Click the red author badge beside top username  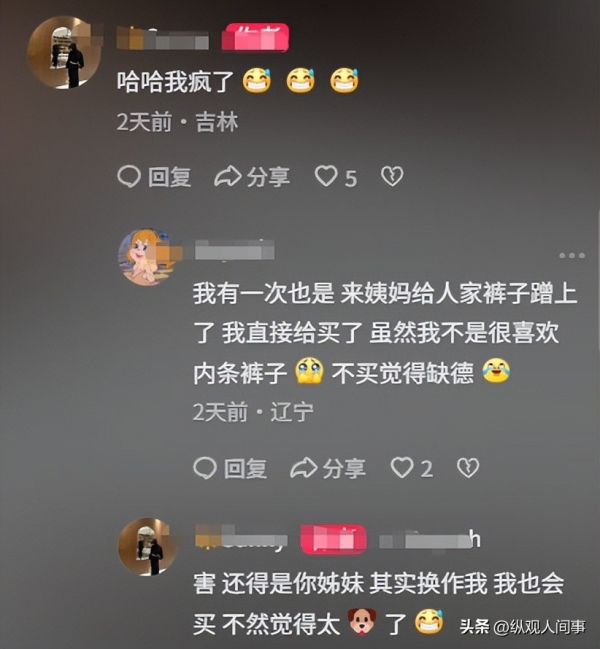pos(255,37)
